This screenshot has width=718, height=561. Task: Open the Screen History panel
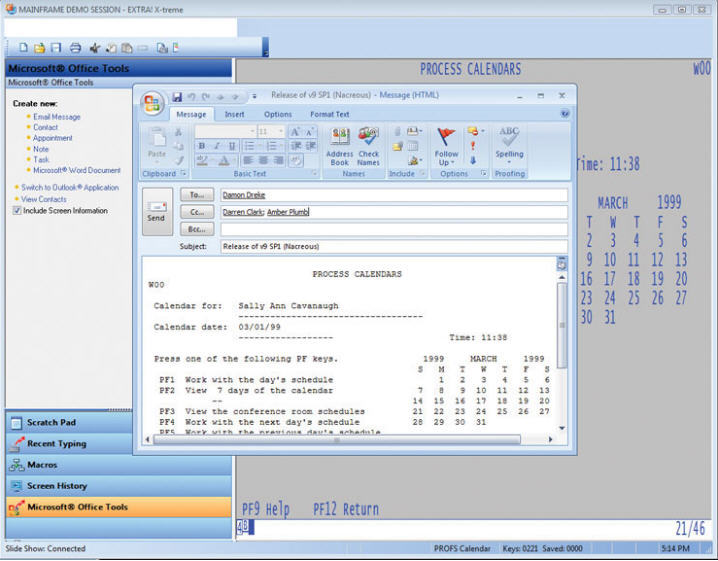(x=119, y=485)
